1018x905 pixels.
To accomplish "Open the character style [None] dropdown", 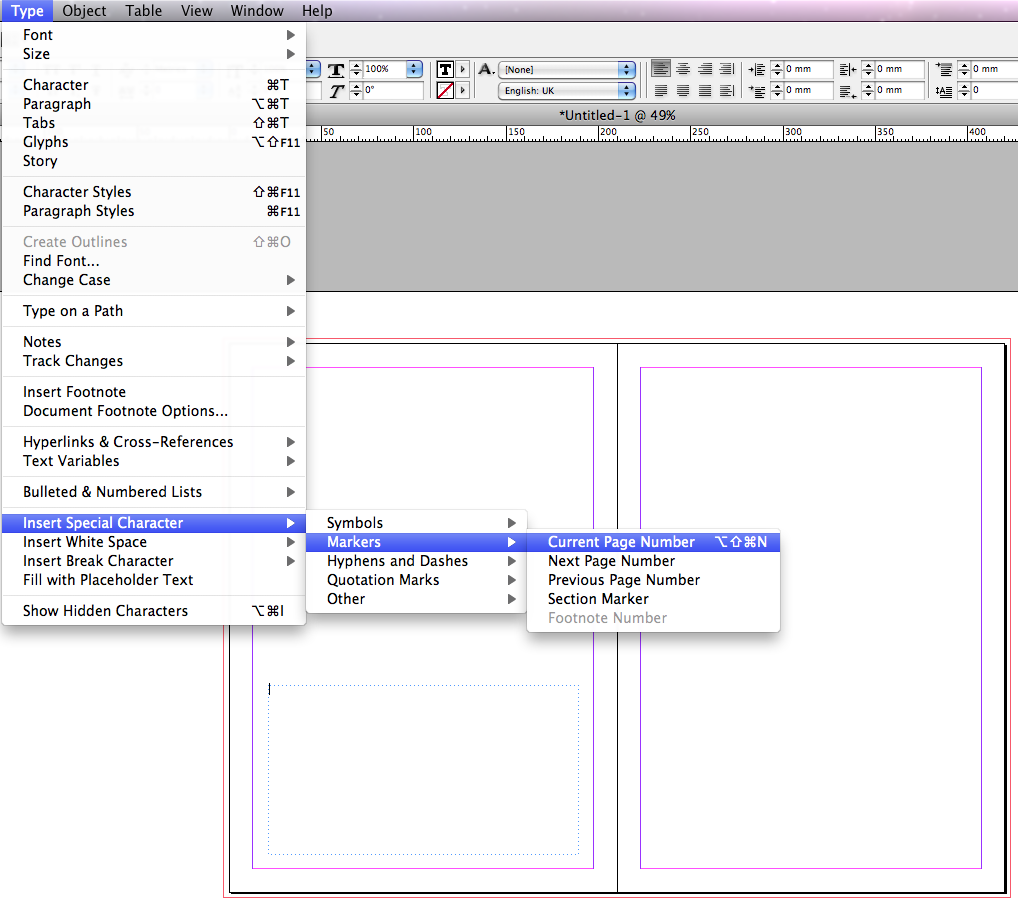I will click(x=565, y=70).
